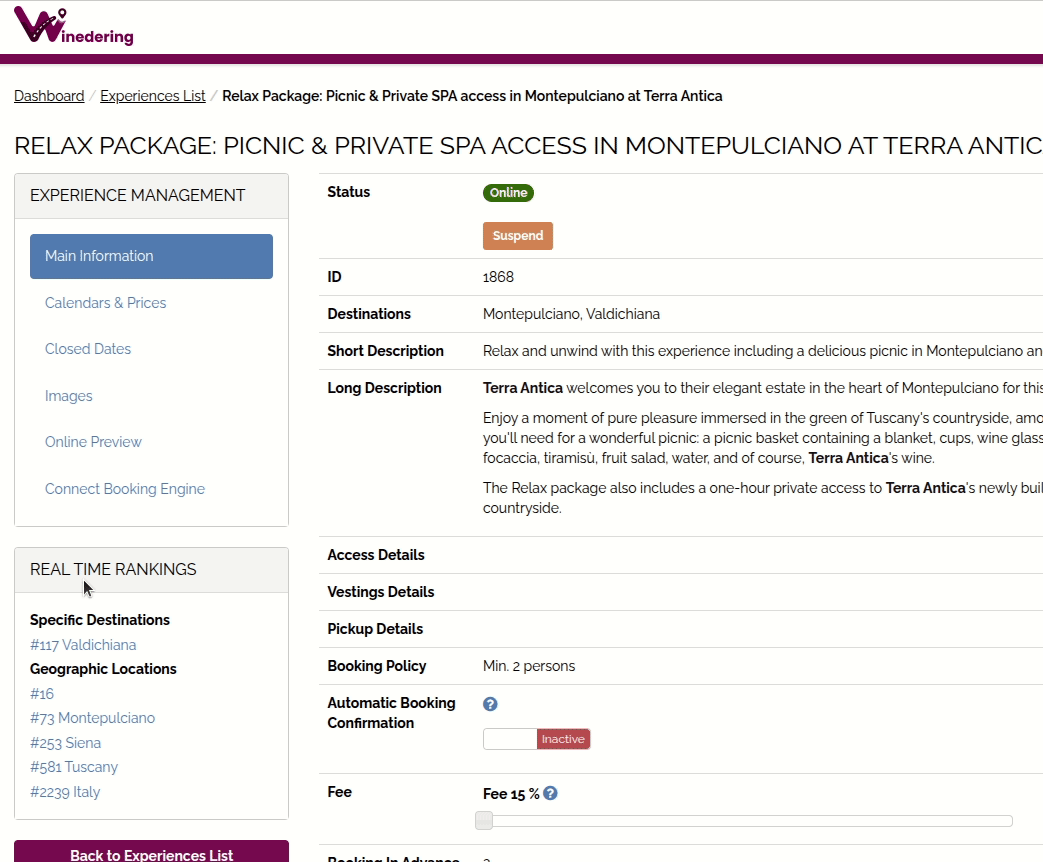Image resolution: width=1043 pixels, height=862 pixels.
Task: Open Main Information section
Action: (151, 256)
